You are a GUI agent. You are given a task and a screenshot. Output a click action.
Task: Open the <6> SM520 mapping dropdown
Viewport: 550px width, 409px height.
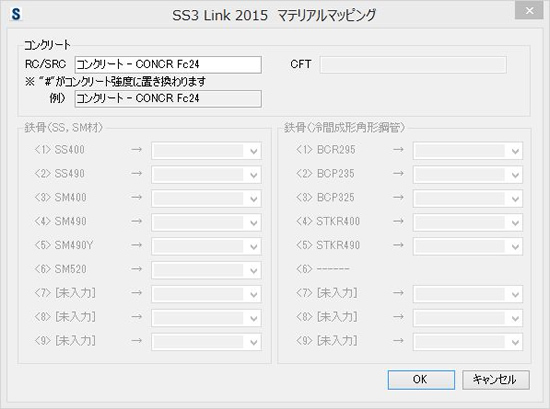click(x=206, y=270)
